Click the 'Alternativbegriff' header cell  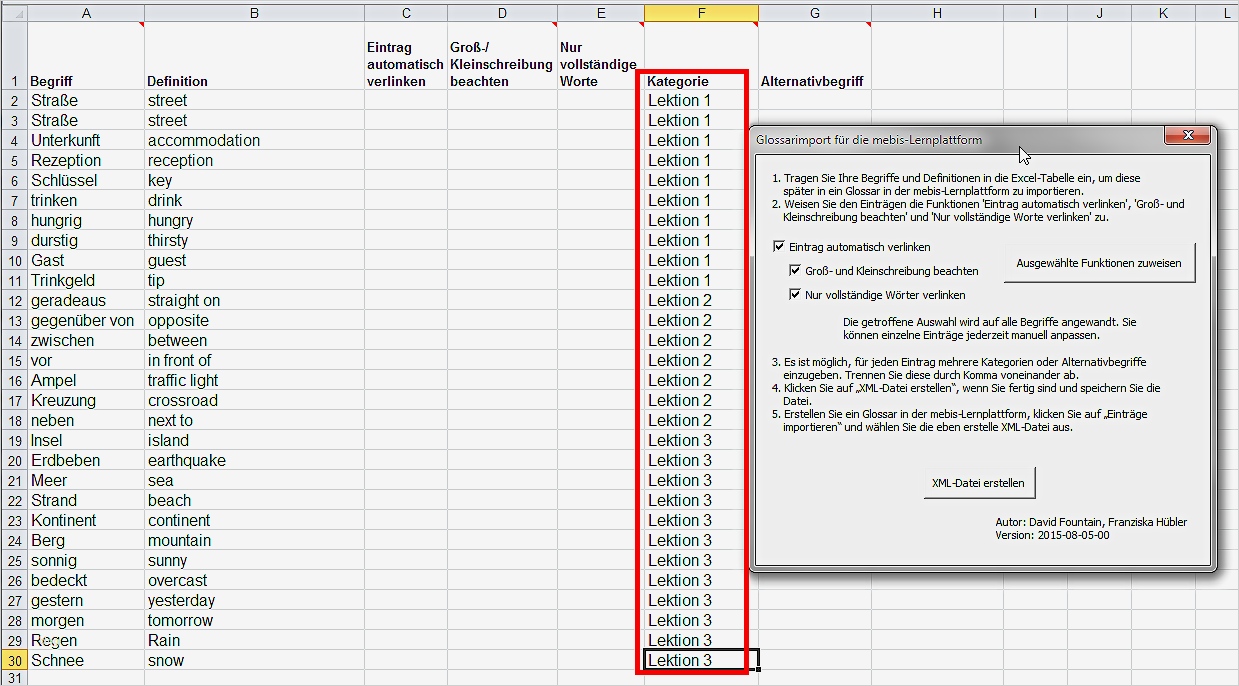coord(815,56)
